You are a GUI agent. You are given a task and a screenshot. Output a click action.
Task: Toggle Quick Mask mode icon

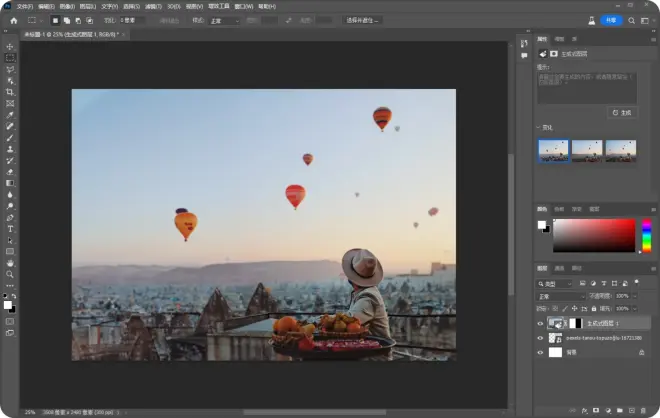pos(10,322)
